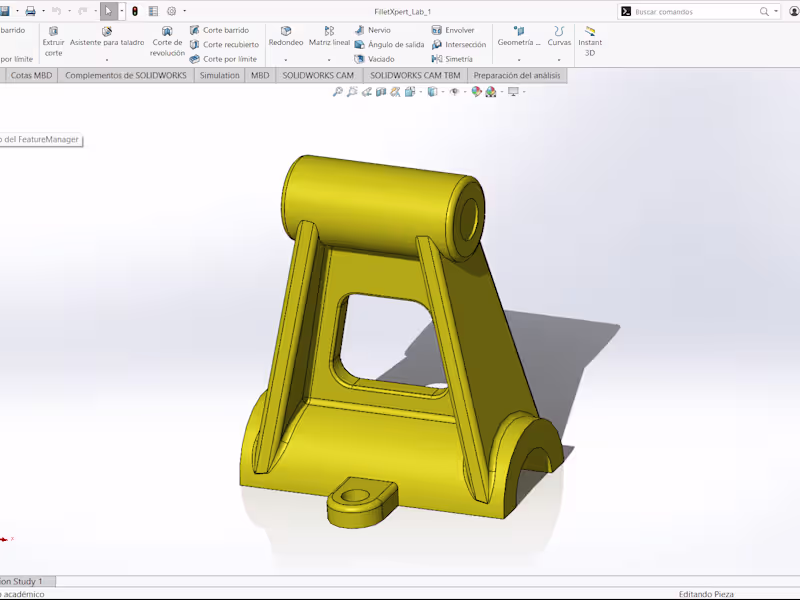This screenshot has height=600, width=800.
Task: Select the Nervio rib tool
Action: tap(372, 30)
